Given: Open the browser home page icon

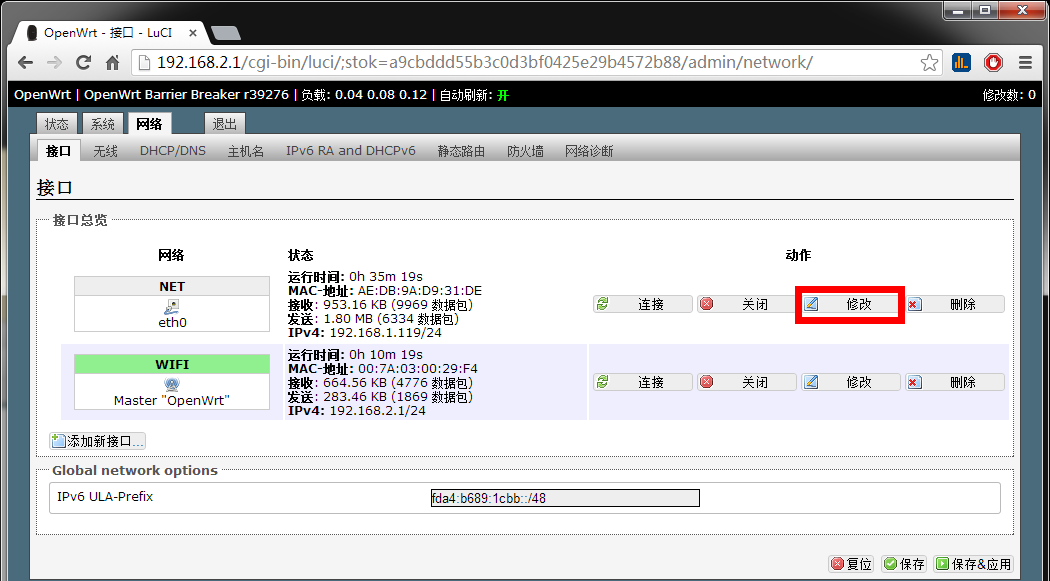Looking at the screenshot, I should (x=112, y=63).
